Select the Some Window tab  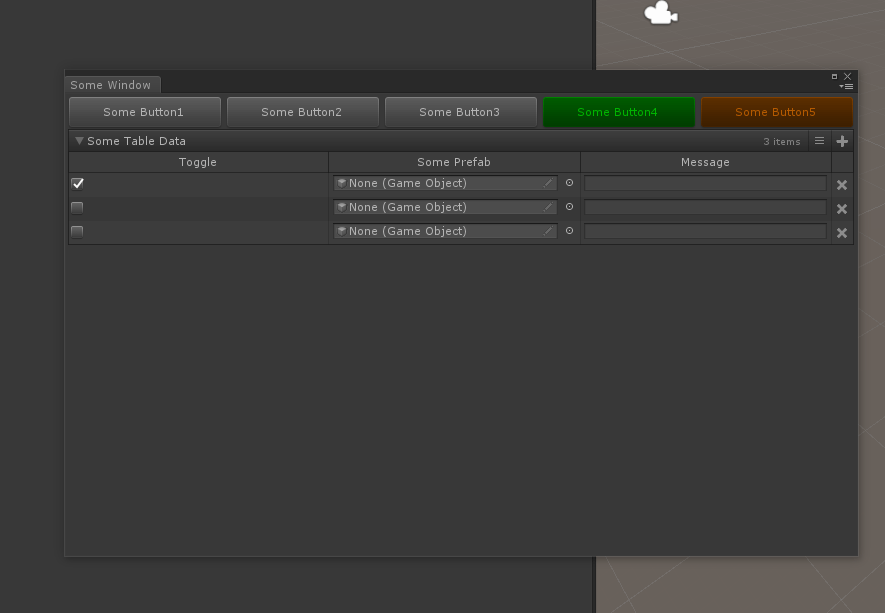point(111,85)
